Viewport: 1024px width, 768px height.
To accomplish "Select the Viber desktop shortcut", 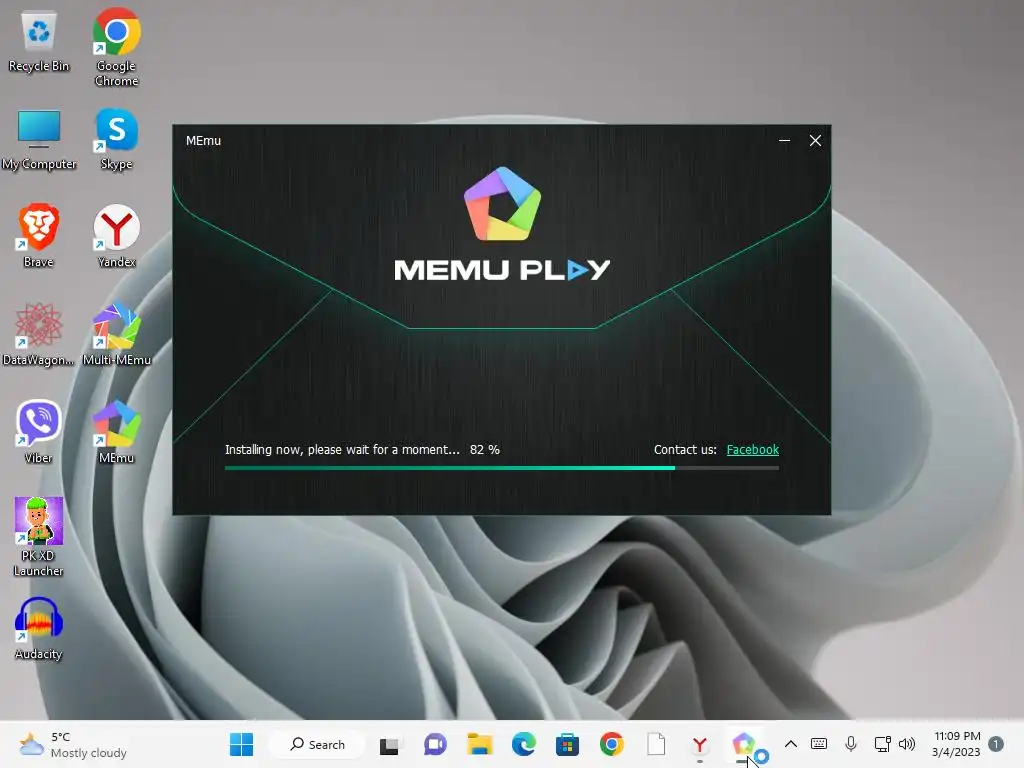I will click(x=39, y=432).
